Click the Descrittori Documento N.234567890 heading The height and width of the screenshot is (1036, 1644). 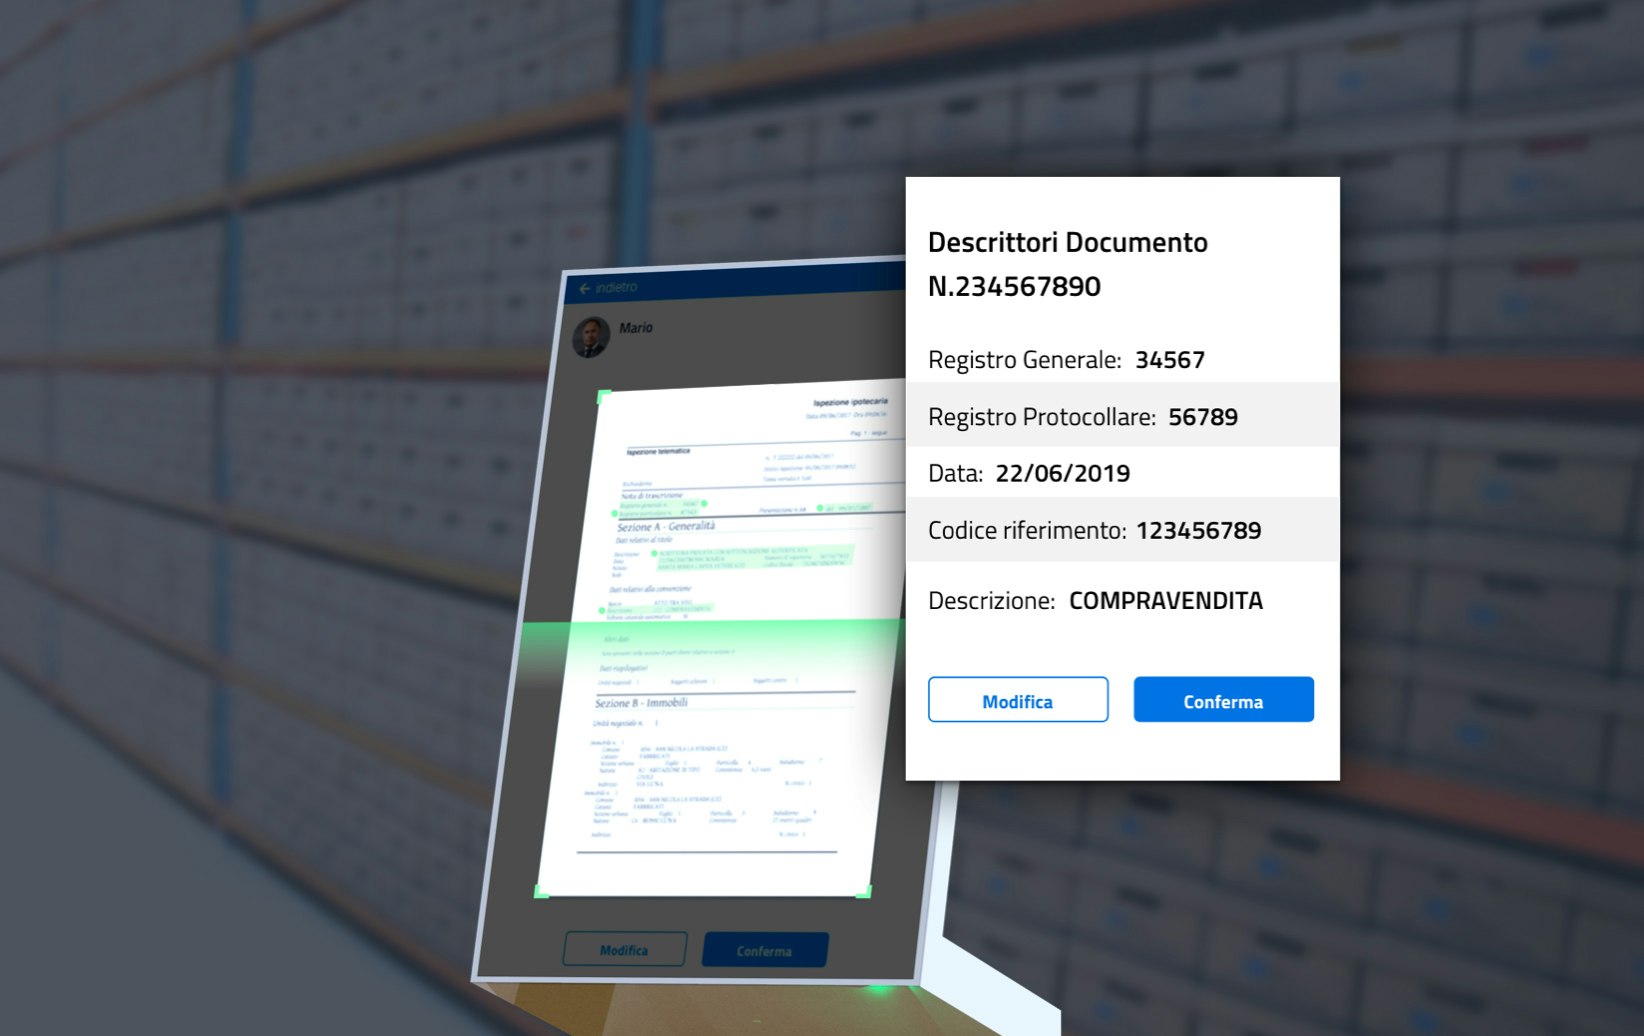click(x=1068, y=264)
